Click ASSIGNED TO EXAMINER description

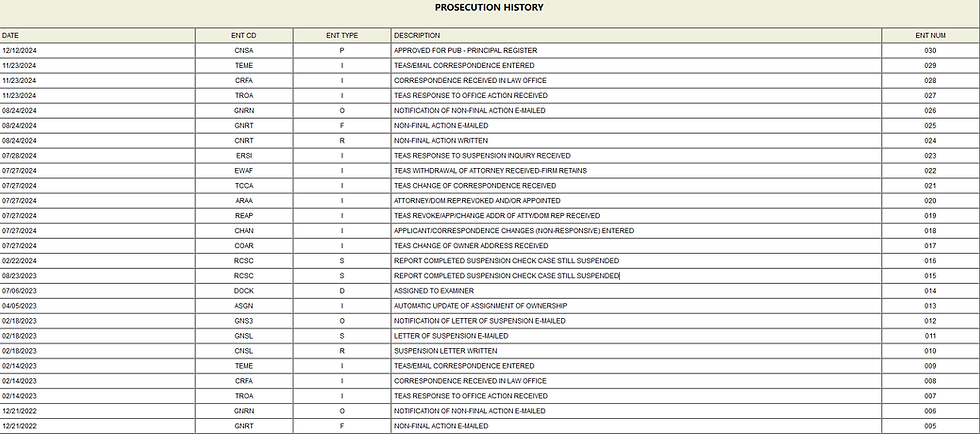tap(434, 291)
